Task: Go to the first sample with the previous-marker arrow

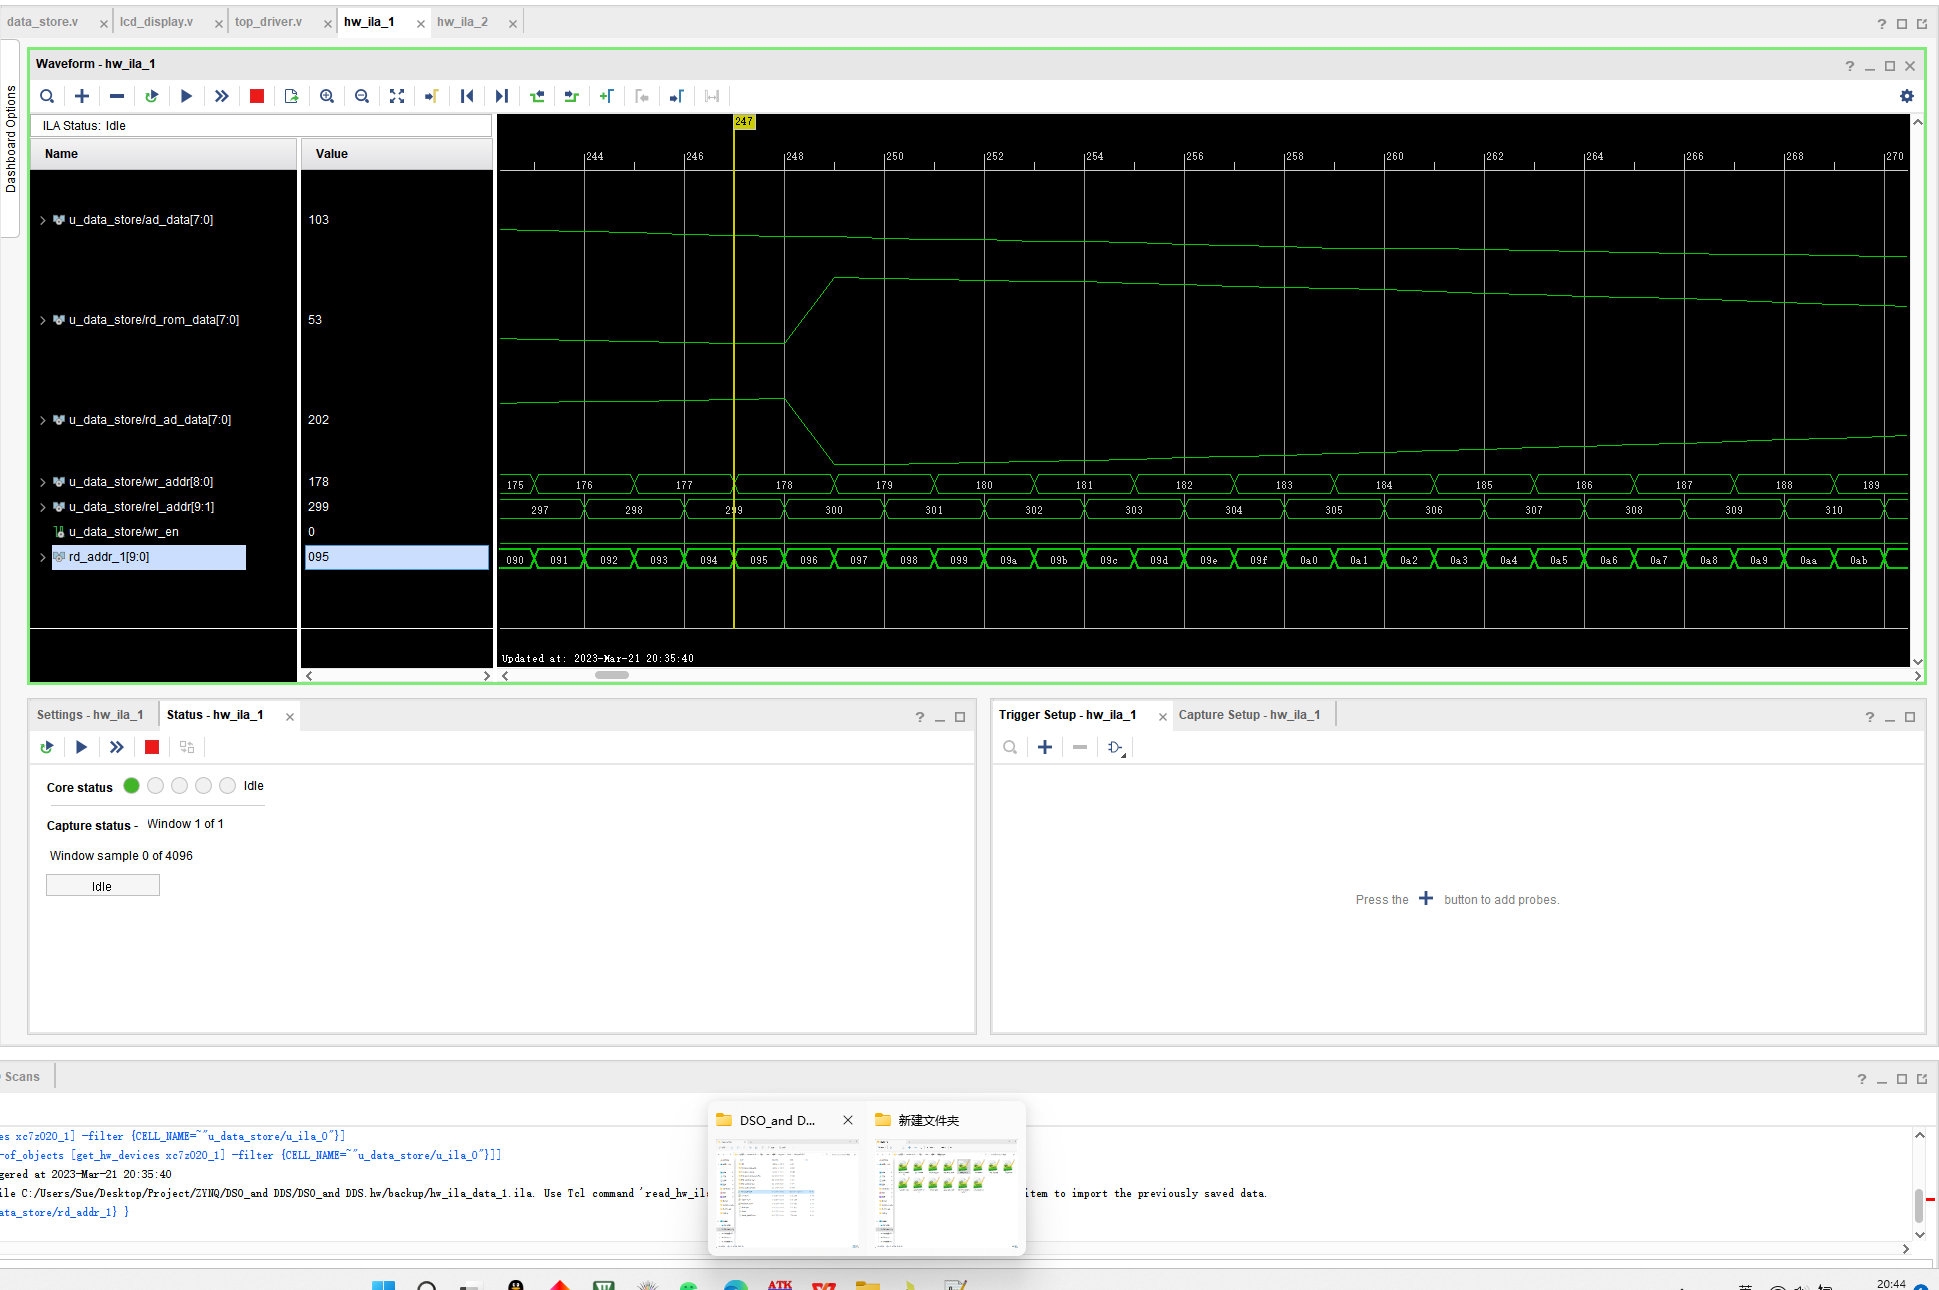Action: click(x=467, y=96)
